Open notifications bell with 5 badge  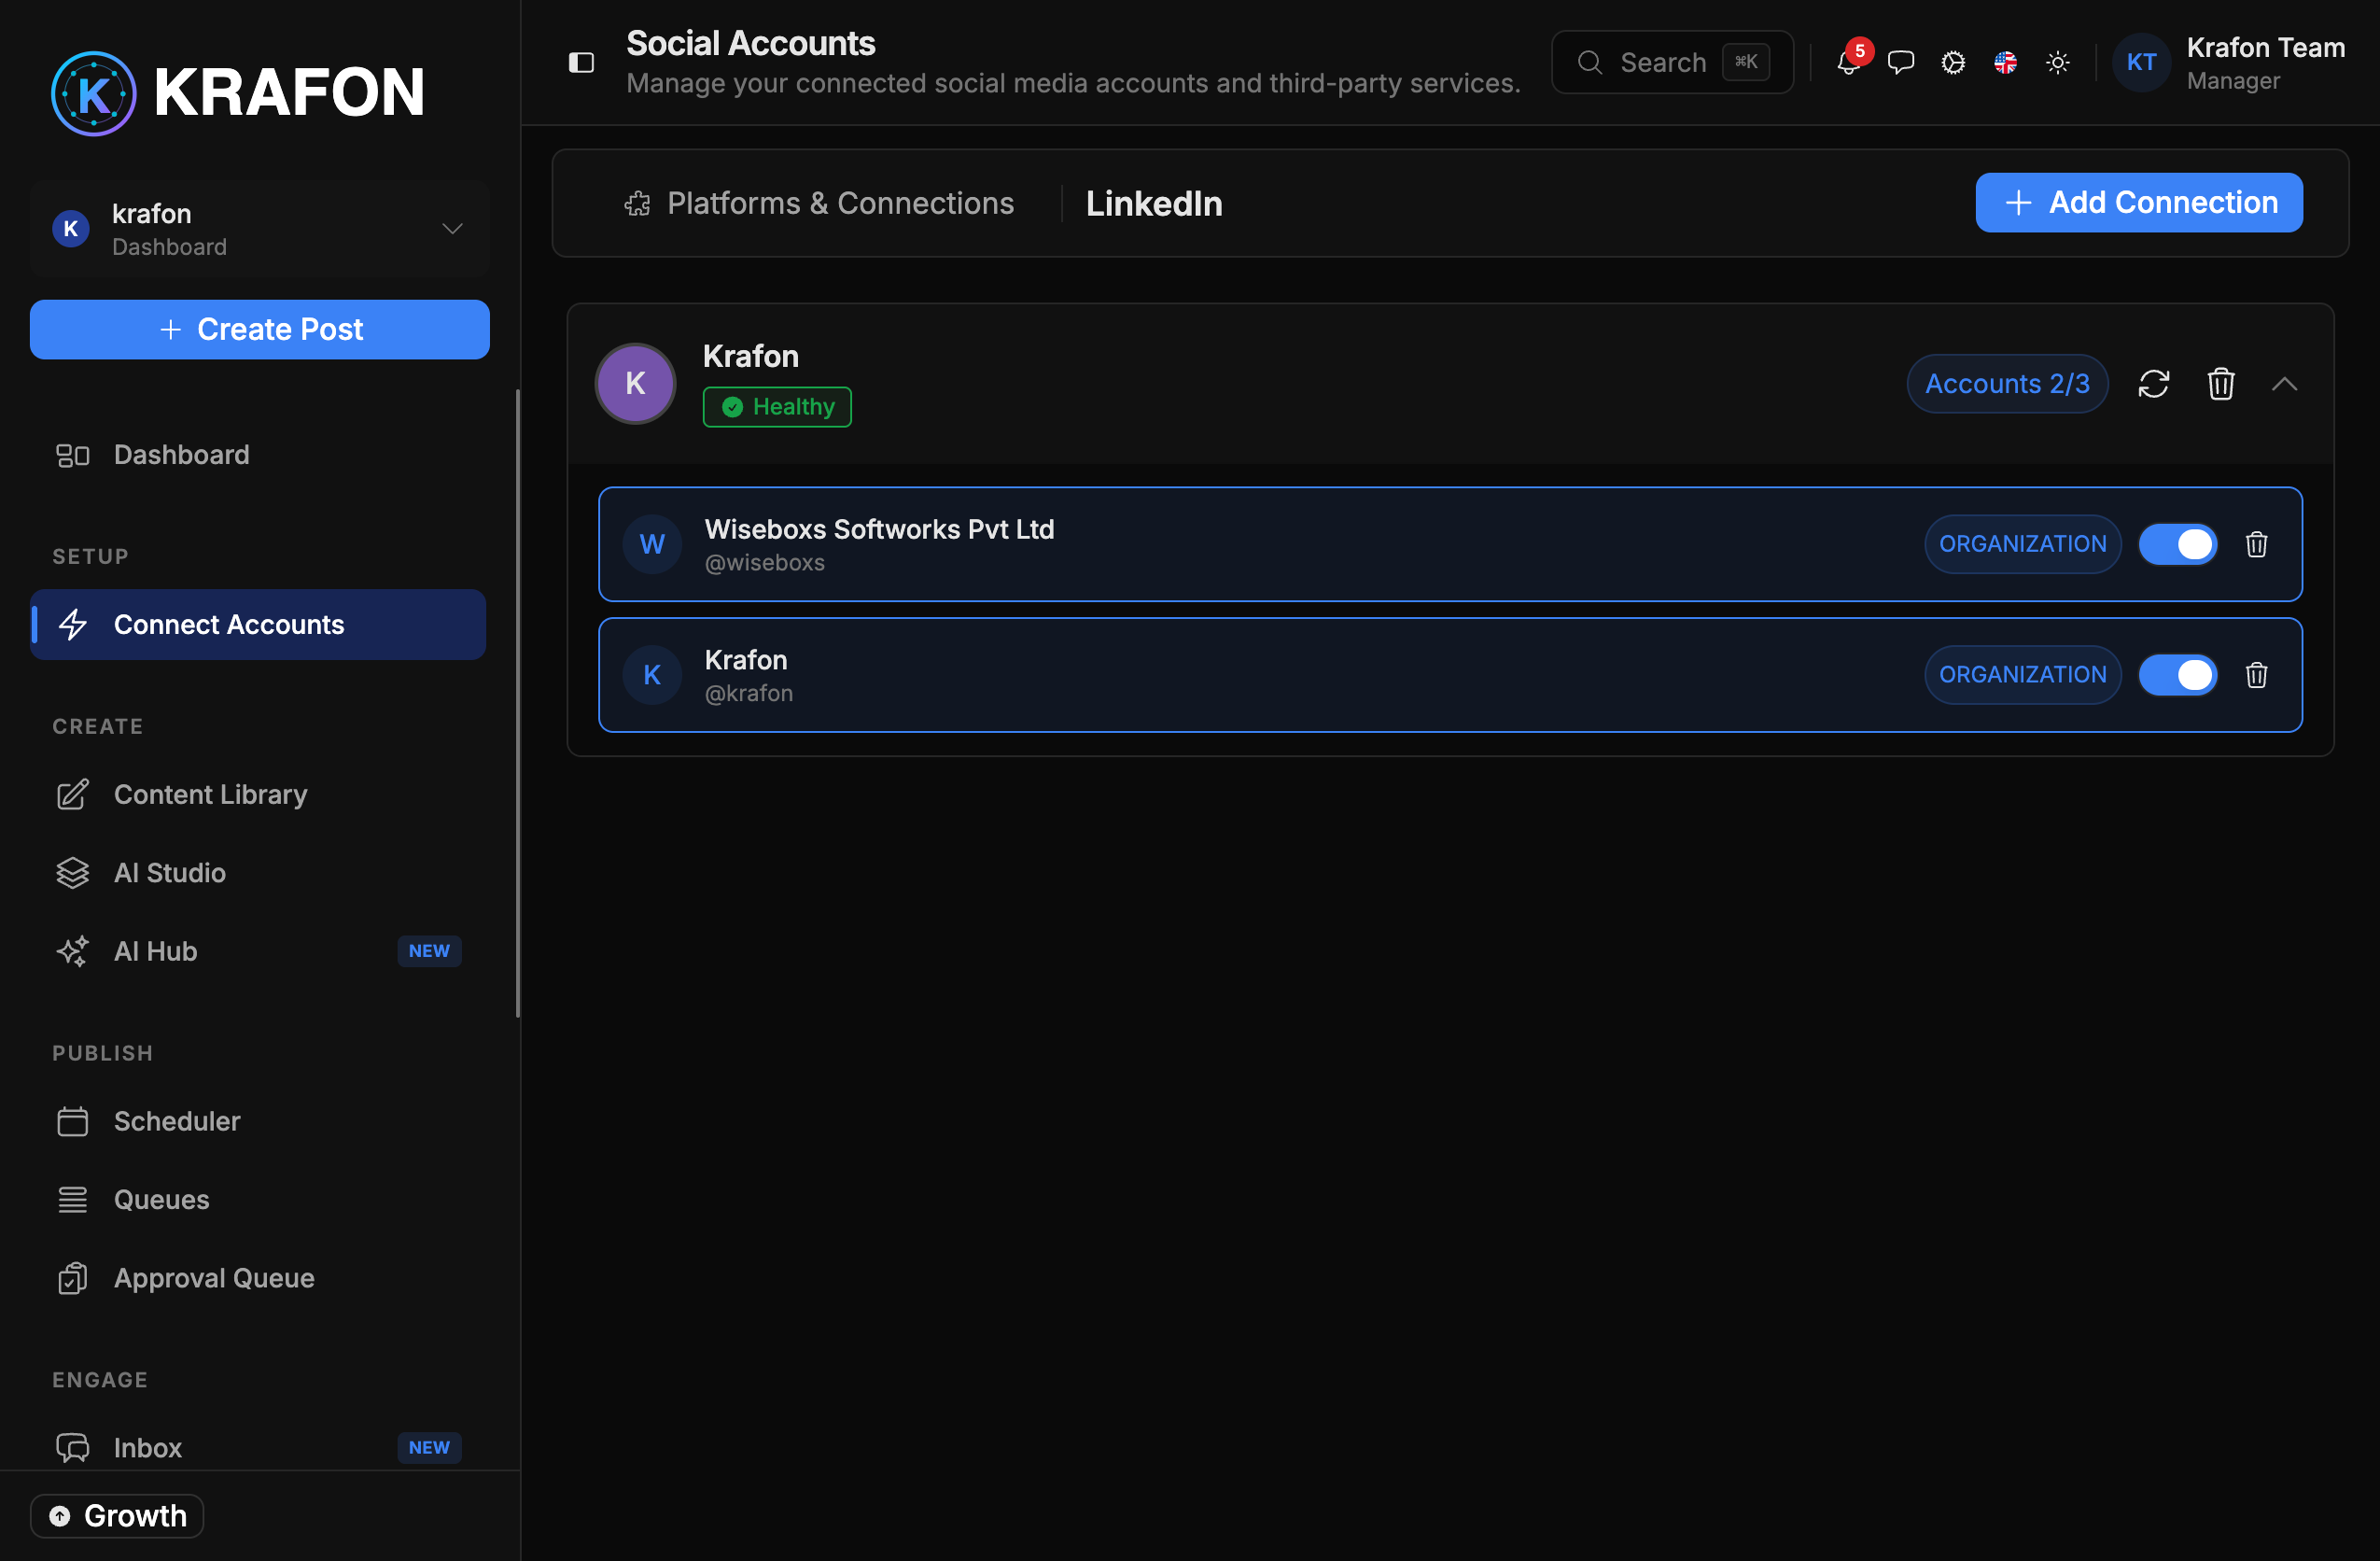point(1848,63)
